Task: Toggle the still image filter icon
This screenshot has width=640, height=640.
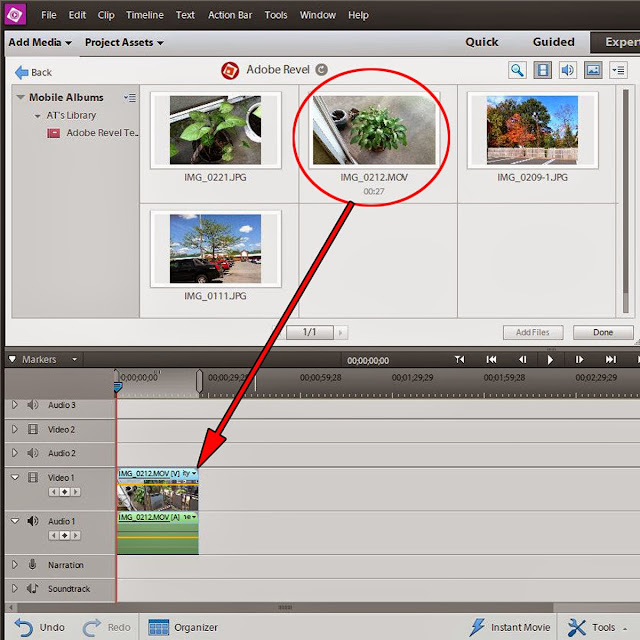Action: (593, 70)
